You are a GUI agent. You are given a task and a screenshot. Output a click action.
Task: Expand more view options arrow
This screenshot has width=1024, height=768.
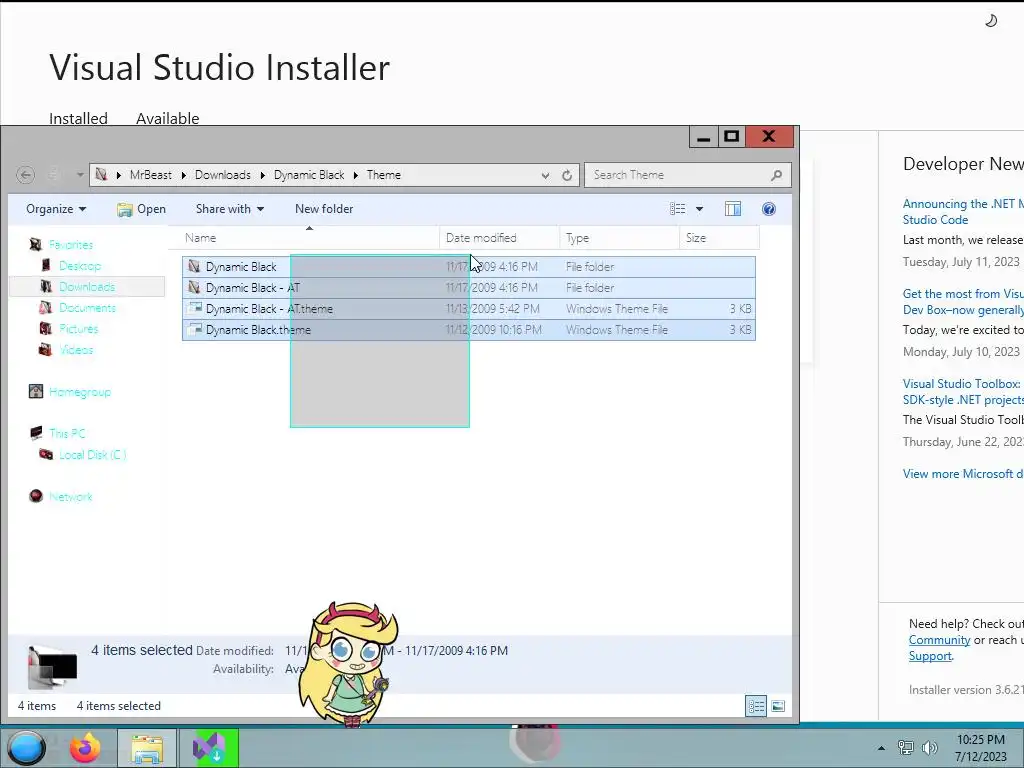click(699, 209)
